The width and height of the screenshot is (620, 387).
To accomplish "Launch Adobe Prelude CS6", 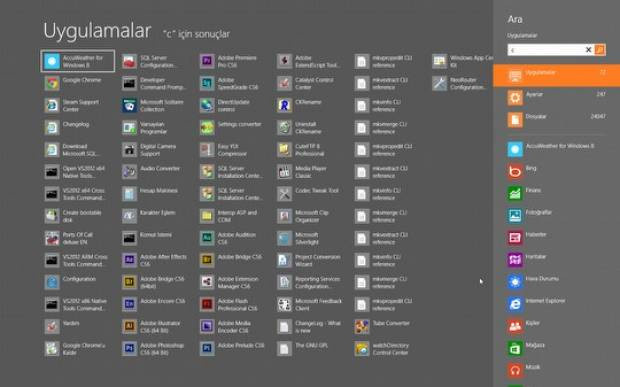I will pyautogui.click(x=233, y=349).
